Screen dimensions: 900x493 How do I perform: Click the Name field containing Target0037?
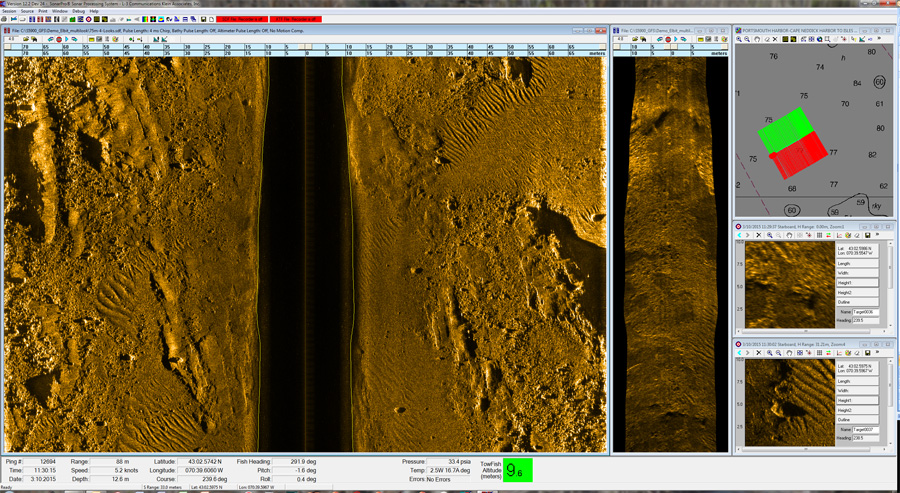pyautogui.click(x=865, y=429)
